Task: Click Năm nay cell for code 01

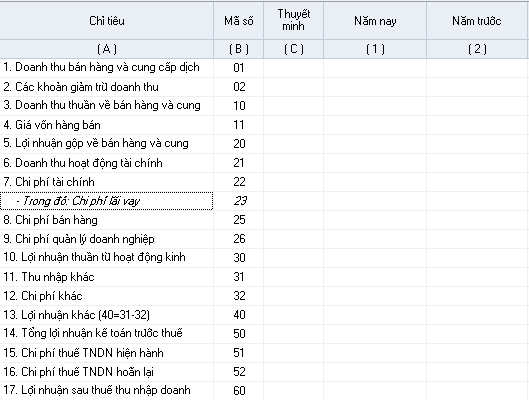Action: 375,68
